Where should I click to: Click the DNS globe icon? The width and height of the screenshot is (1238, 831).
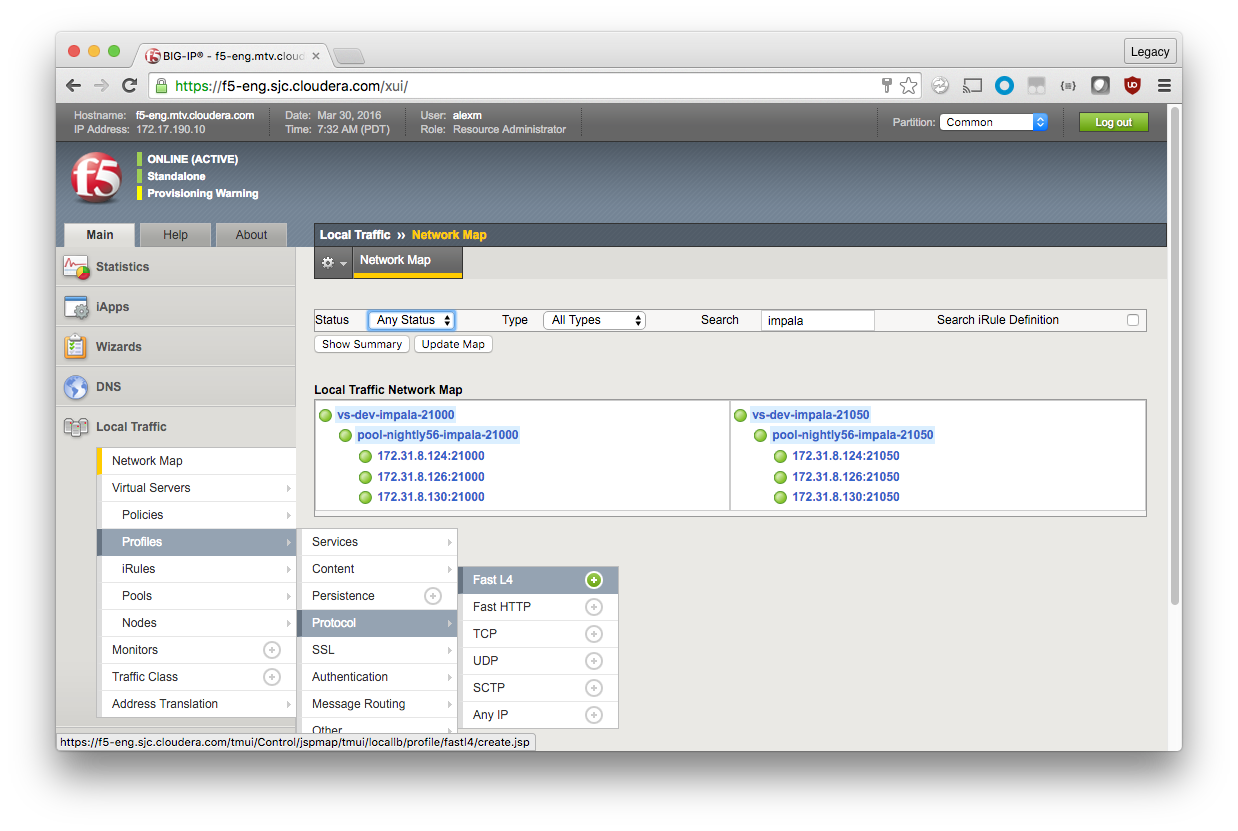coord(76,387)
